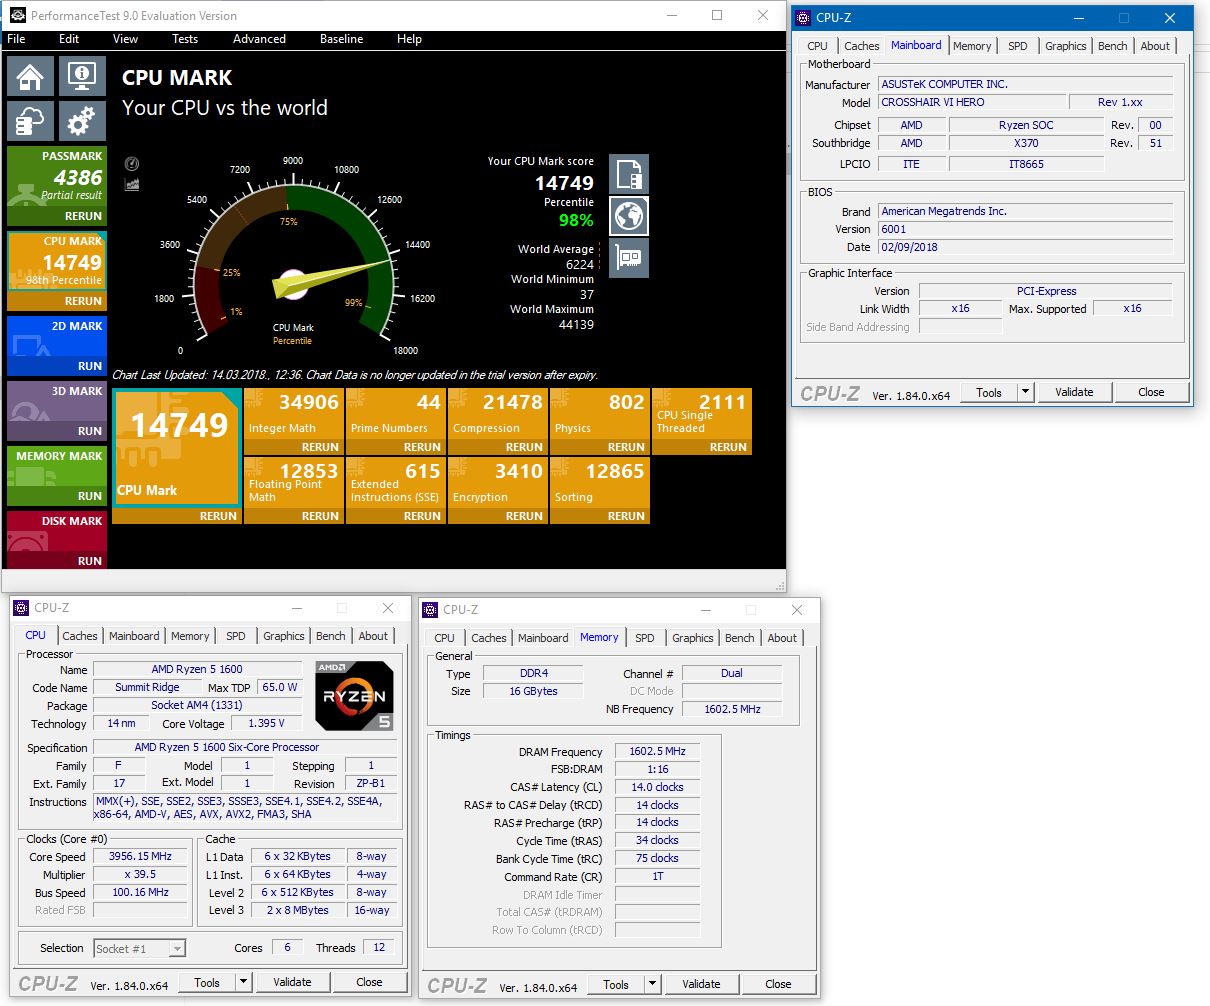Screen dimensions: 1210x1006
Task: Click the AMD Ryzen 5 logo
Action: (354, 695)
